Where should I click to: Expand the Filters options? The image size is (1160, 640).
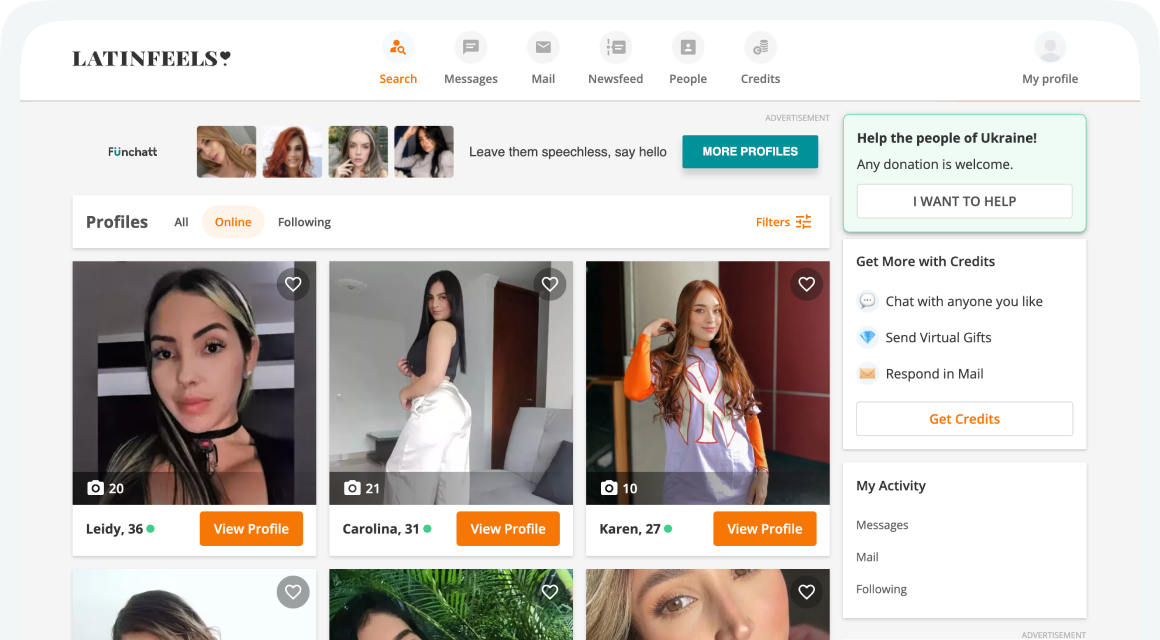coord(783,222)
